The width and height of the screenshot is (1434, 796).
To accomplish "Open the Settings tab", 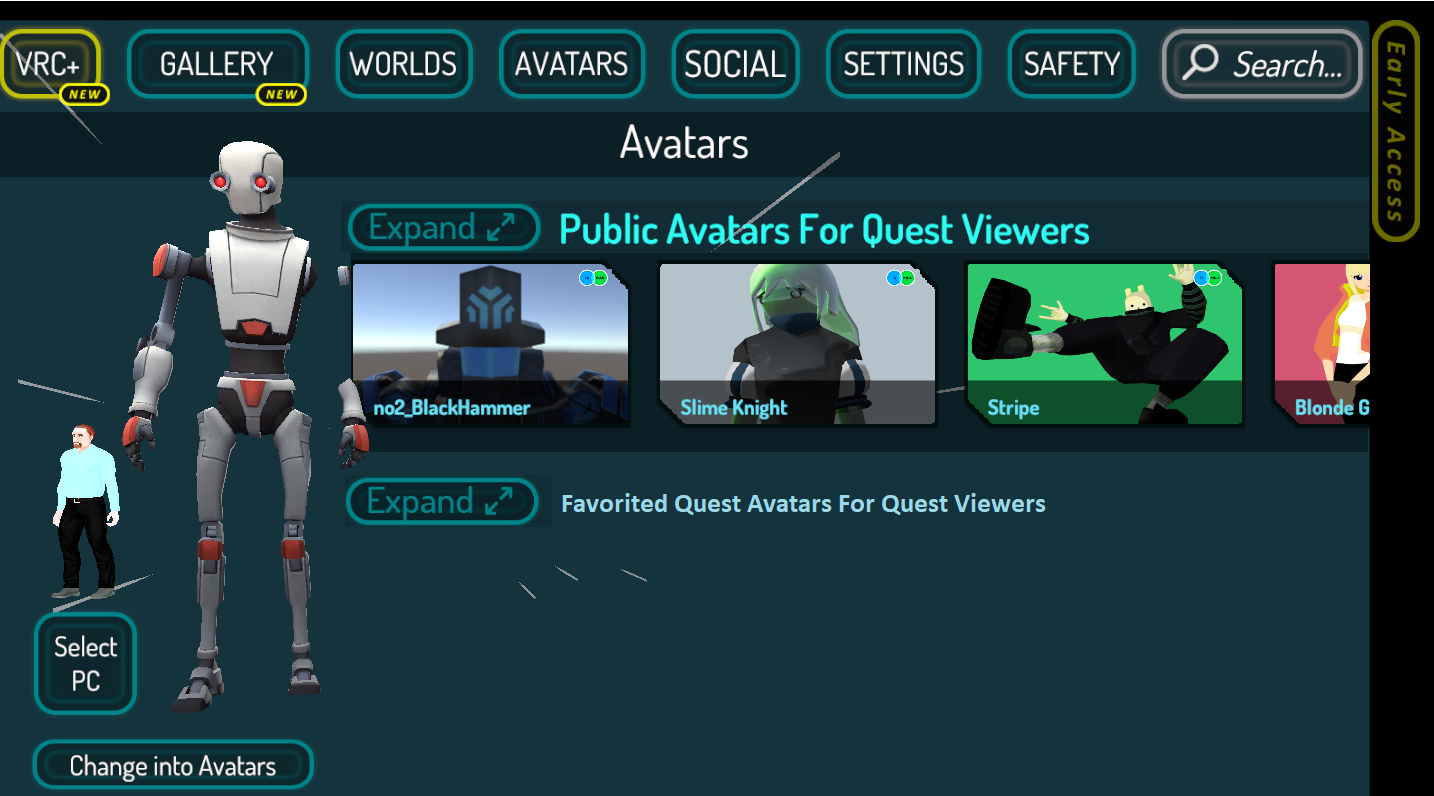I will [903, 64].
